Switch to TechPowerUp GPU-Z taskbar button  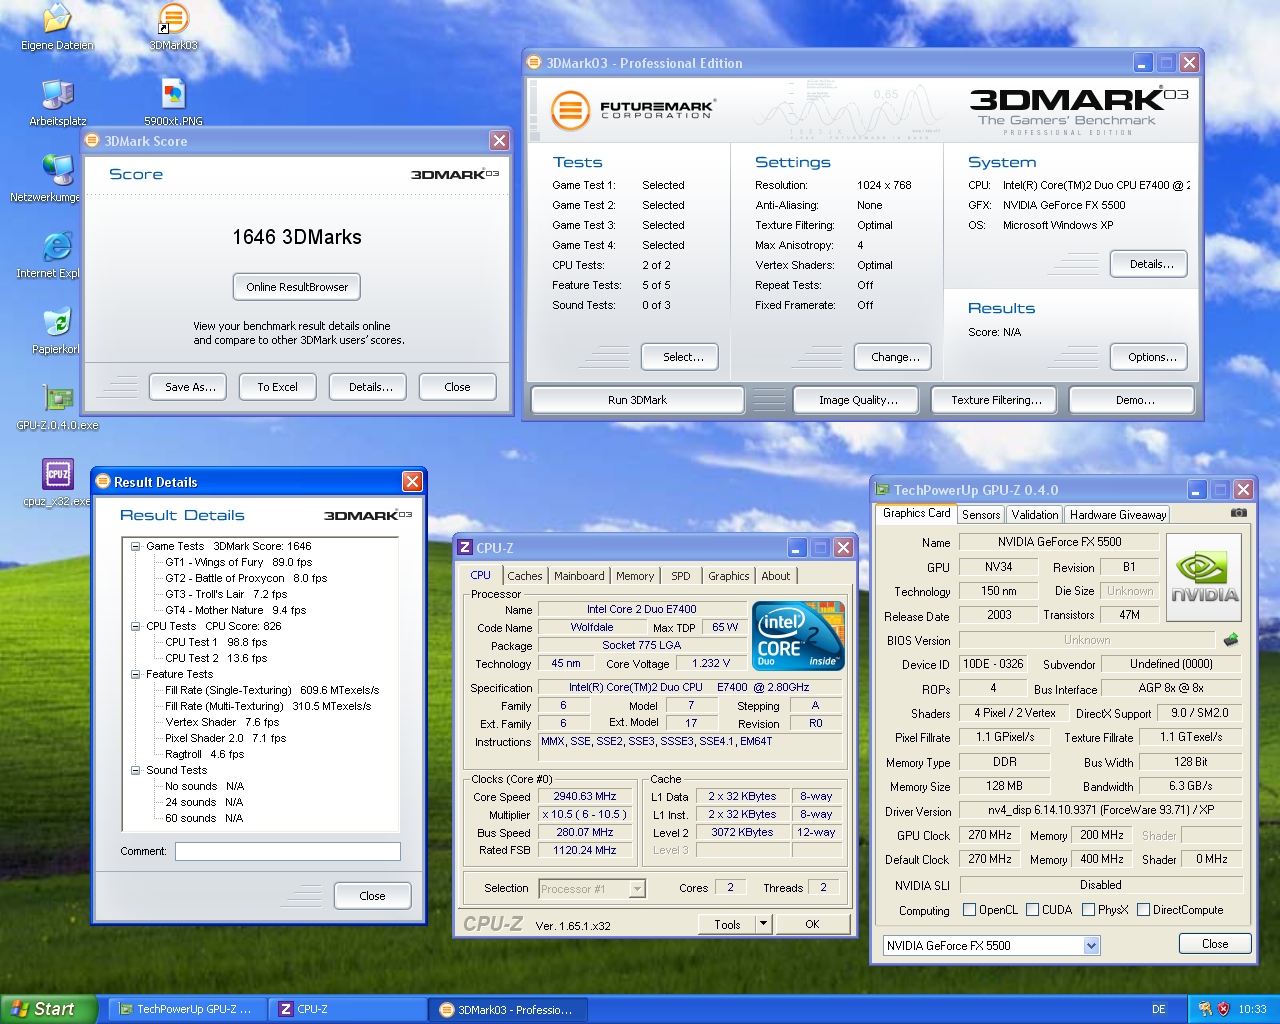[x=186, y=1009]
